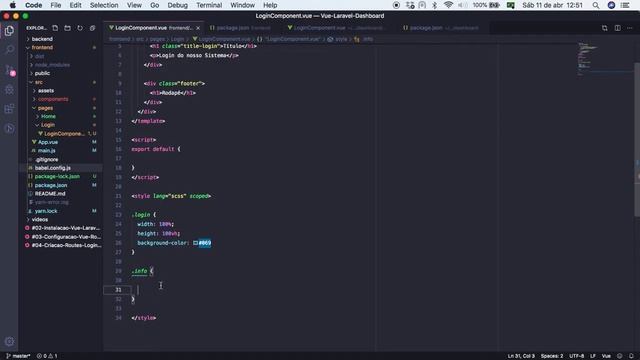Open yarn.lock in Explorer
The width and height of the screenshot is (640, 360).
46,211
